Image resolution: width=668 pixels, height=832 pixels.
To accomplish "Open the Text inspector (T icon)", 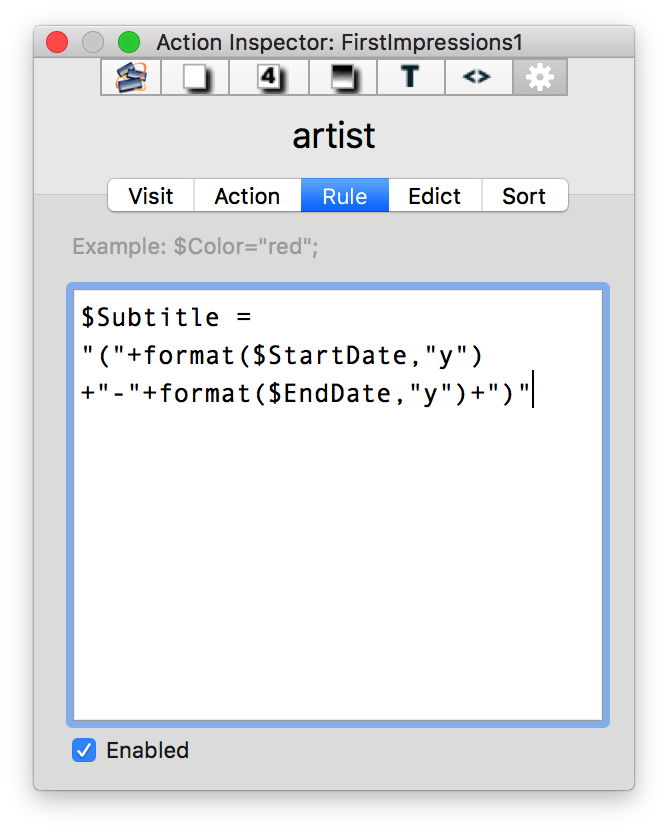I will pos(410,77).
